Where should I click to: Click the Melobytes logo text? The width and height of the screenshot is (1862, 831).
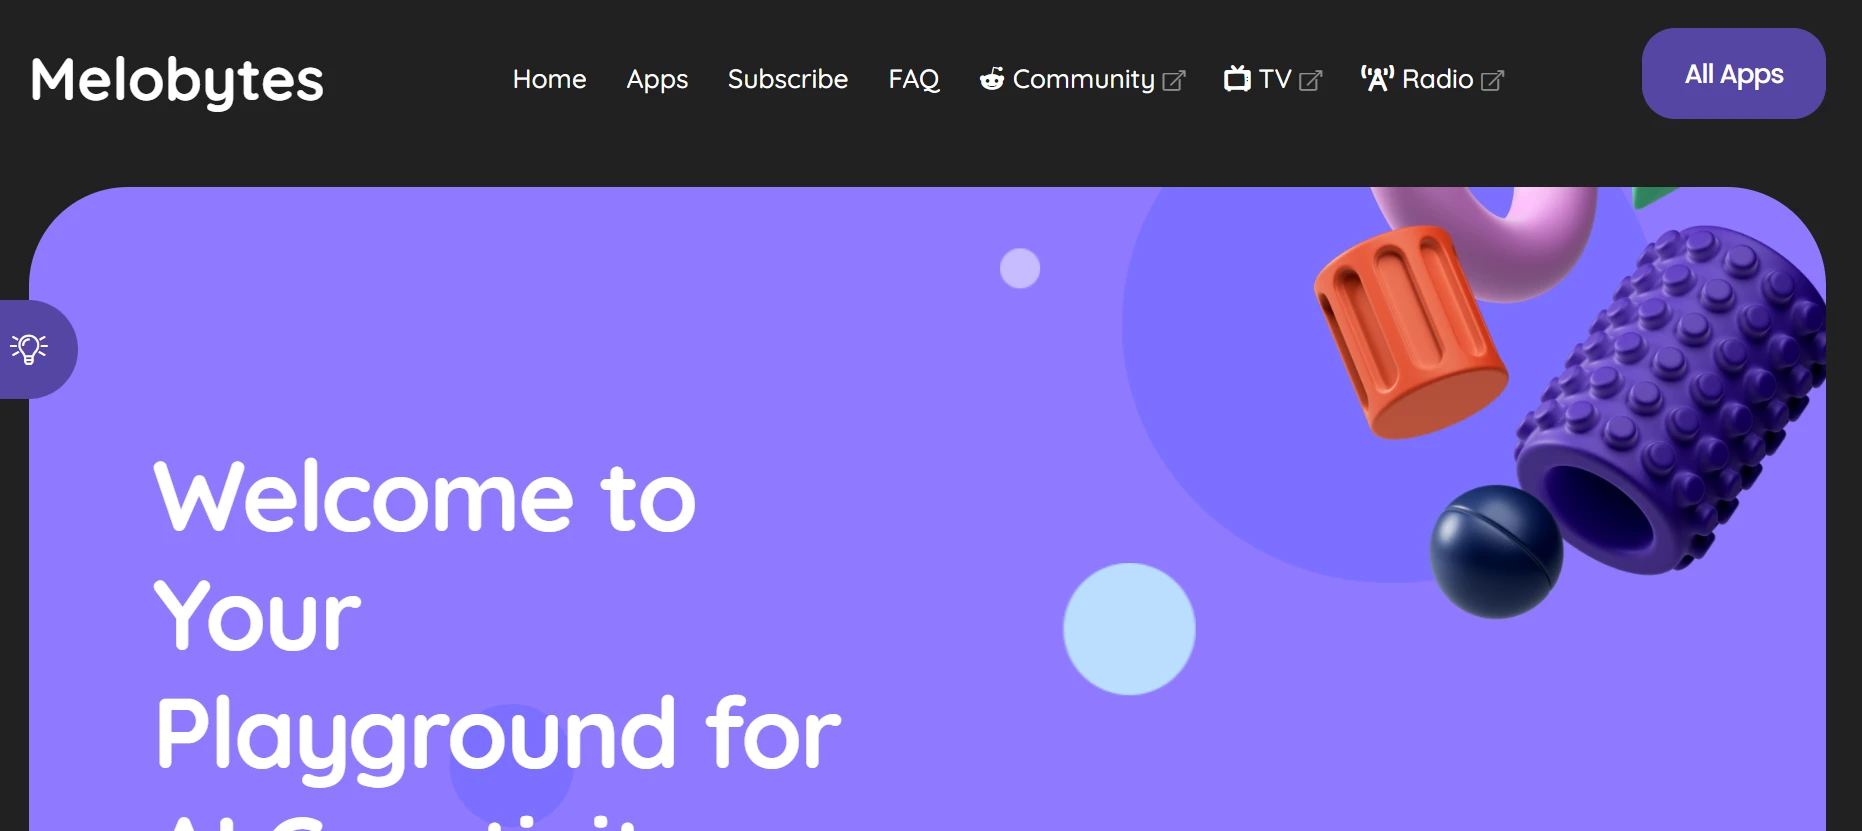point(177,80)
